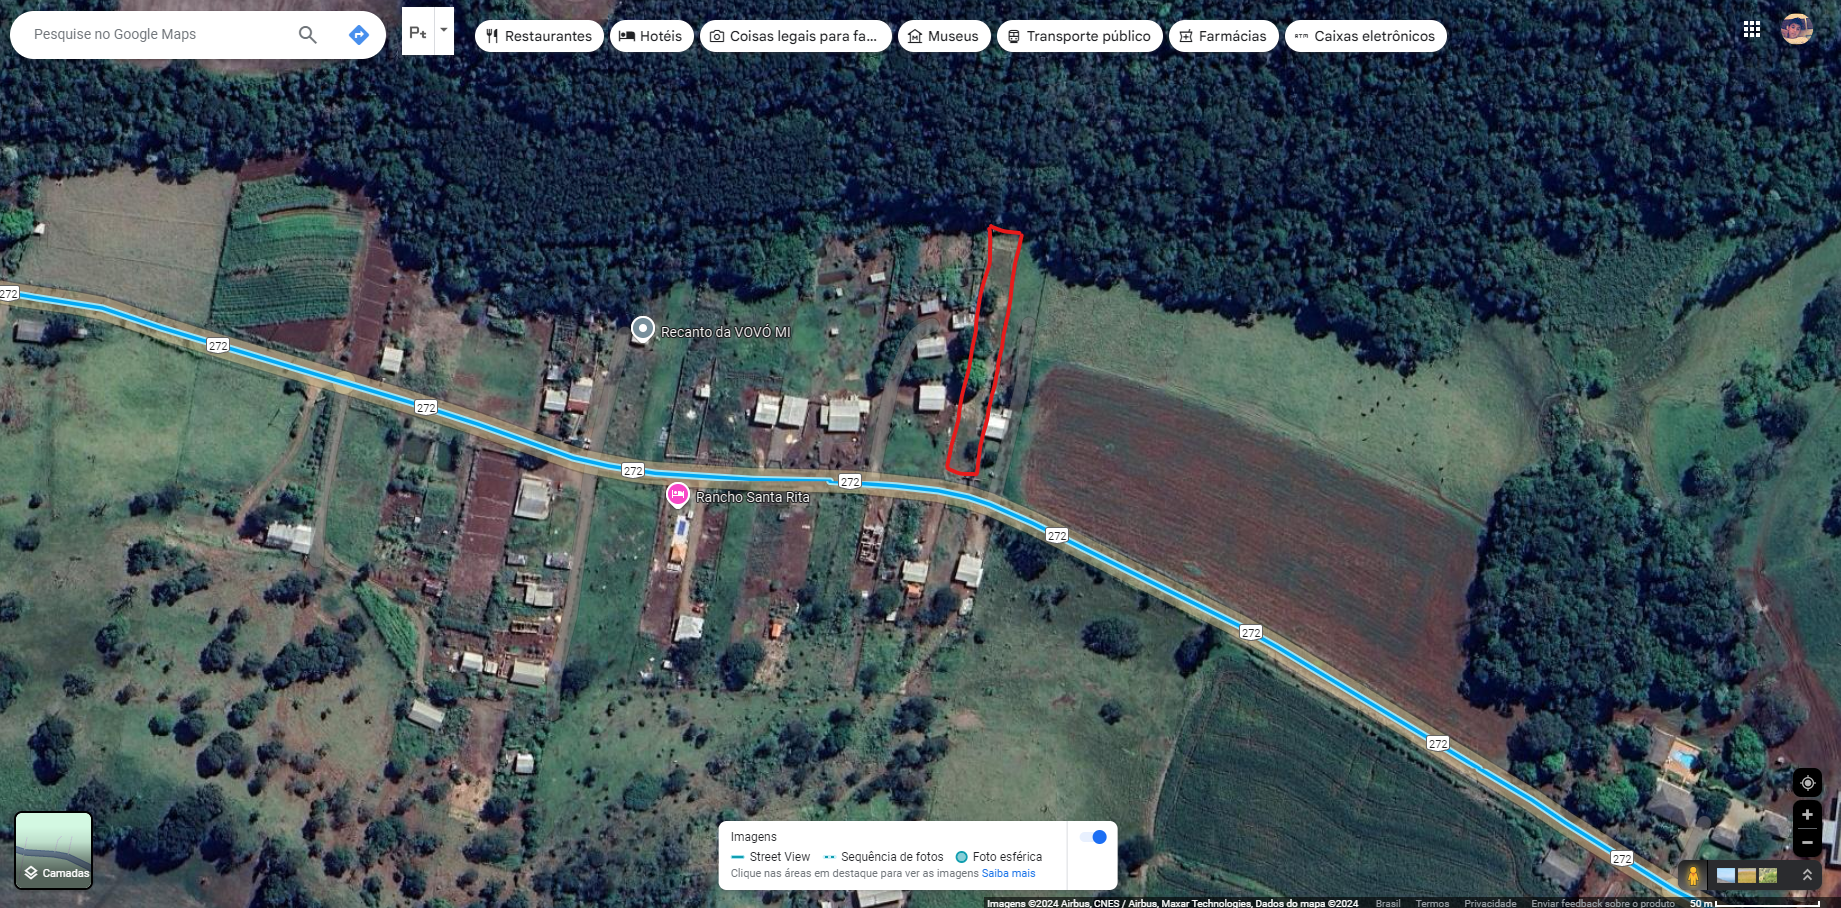This screenshot has width=1841, height=908.
Task: Click the Recanto da VOVÓ MI marker
Action: pos(643,329)
